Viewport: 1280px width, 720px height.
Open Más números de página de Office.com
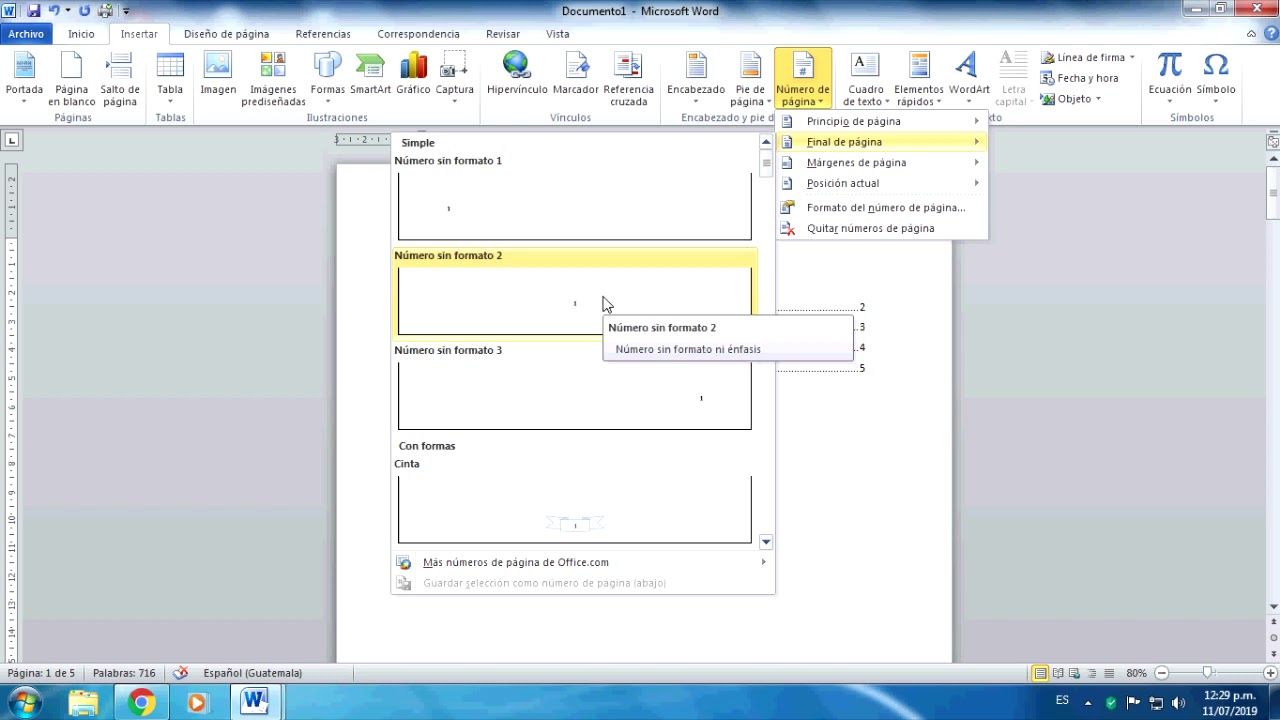(x=583, y=562)
